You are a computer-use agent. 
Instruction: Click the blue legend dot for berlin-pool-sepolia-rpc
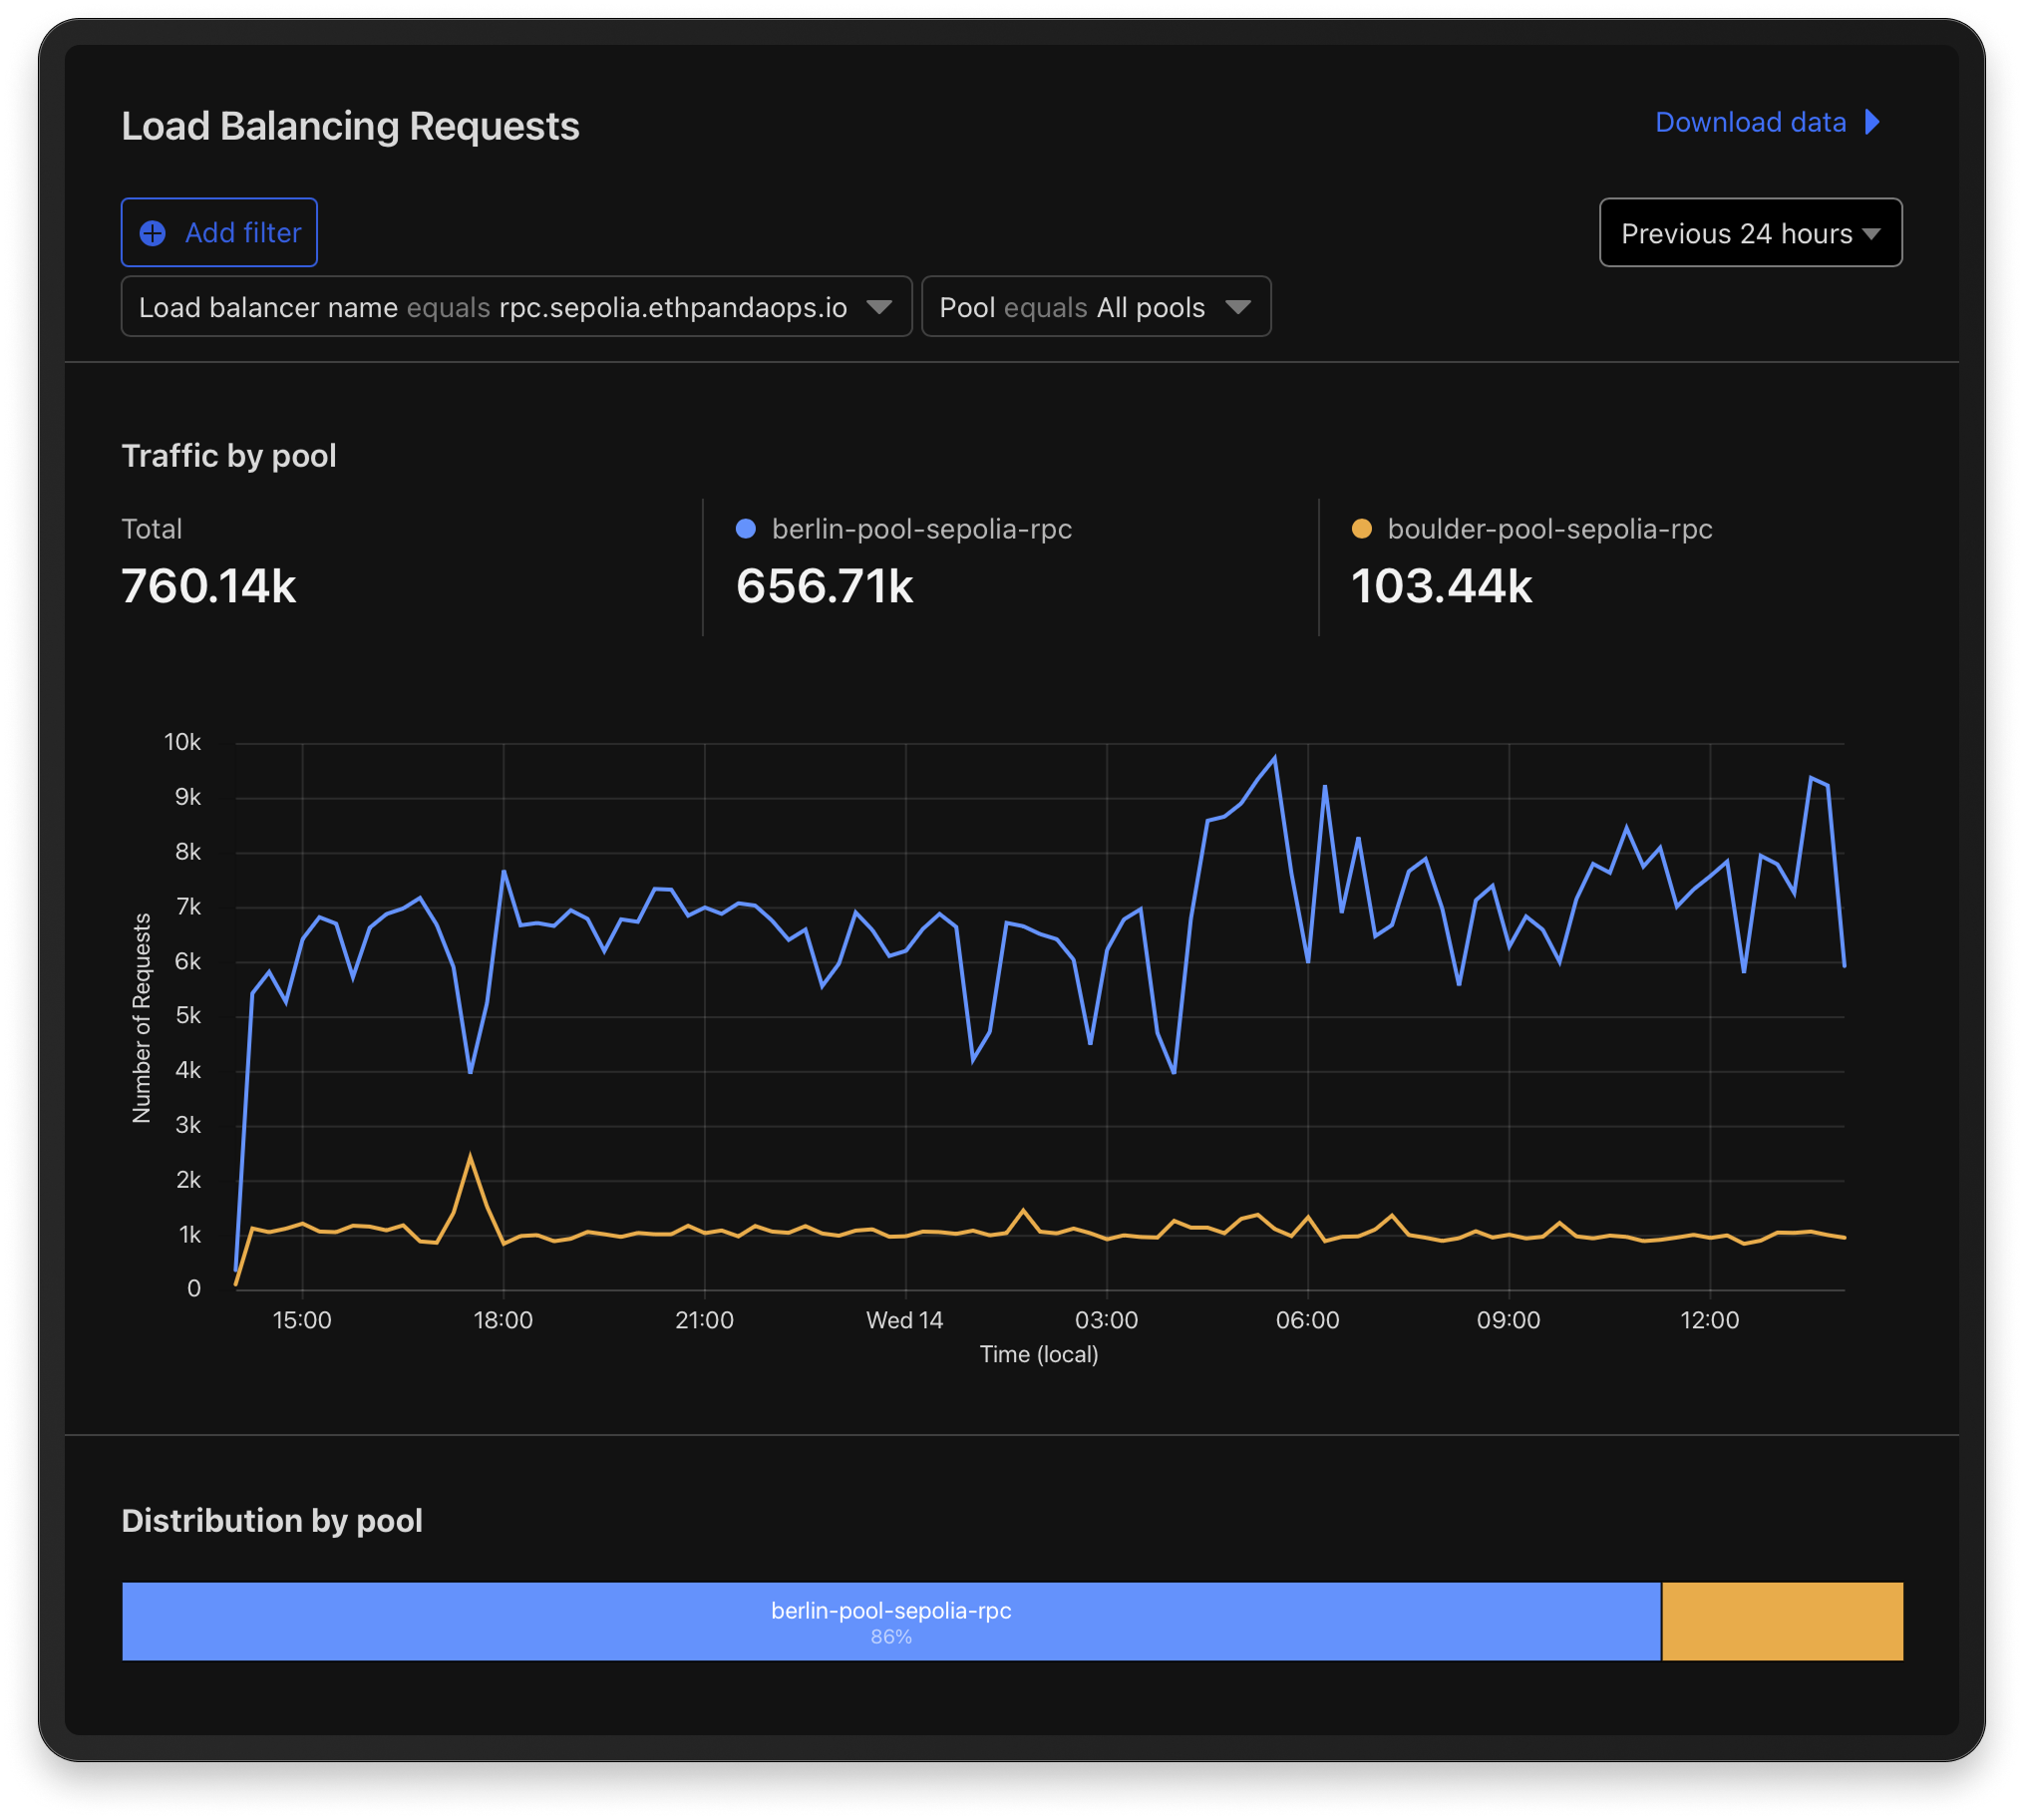746,529
